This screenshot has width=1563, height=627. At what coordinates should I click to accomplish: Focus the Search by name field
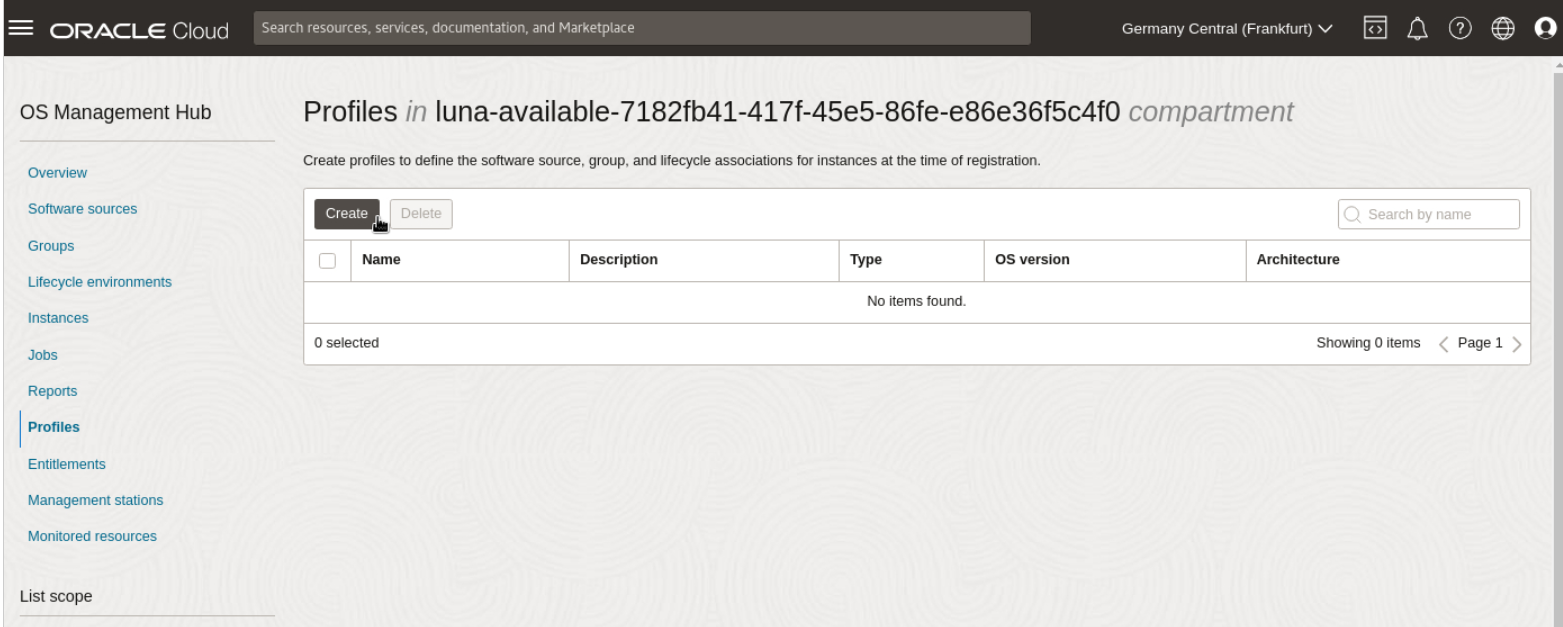click(1429, 214)
